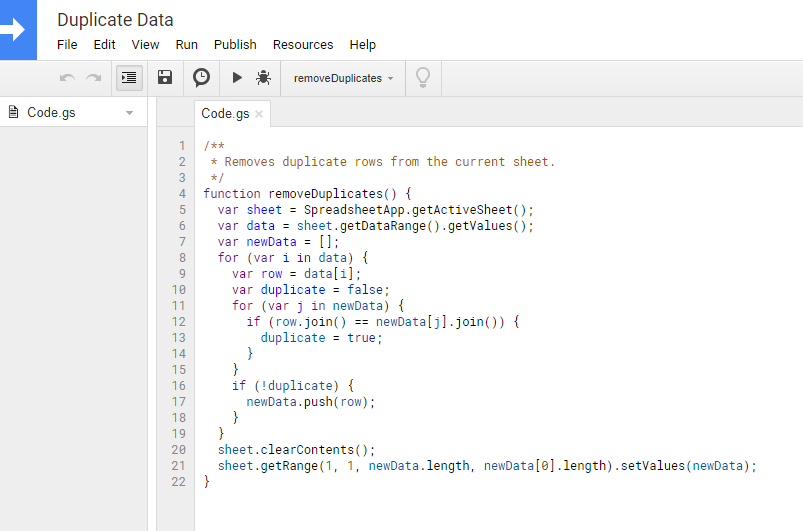The height and width of the screenshot is (531, 803).
Task: Open the Publish menu
Action: (235, 45)
